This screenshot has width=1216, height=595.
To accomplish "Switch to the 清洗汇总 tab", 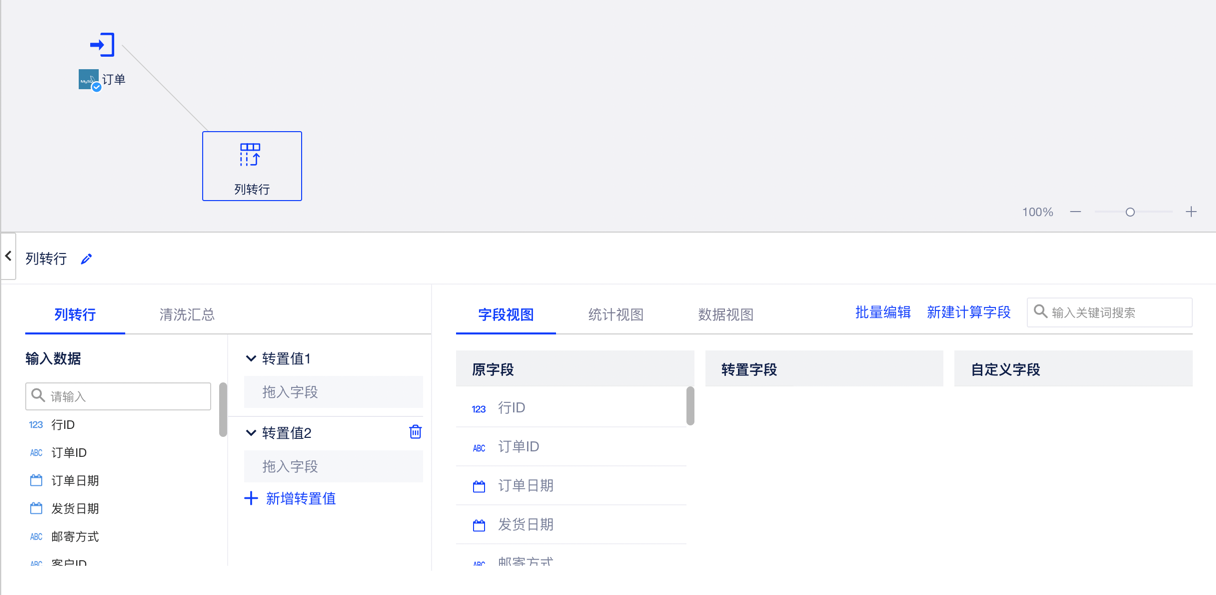I will (x=187, y=315).
